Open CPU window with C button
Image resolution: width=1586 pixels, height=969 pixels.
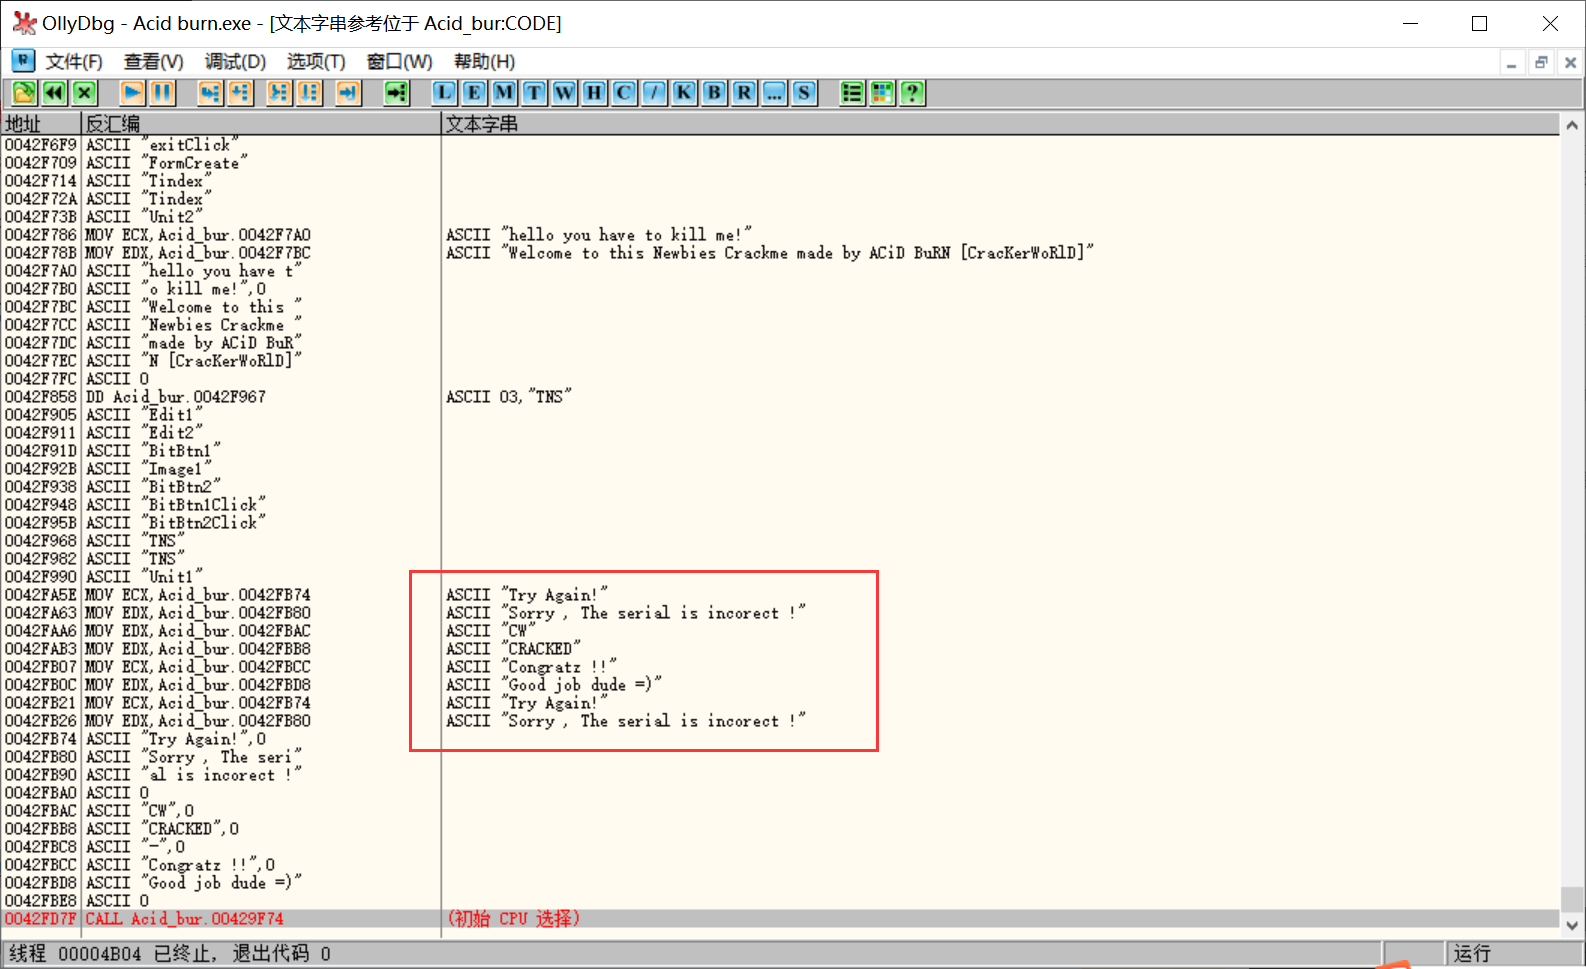point(624,93)
